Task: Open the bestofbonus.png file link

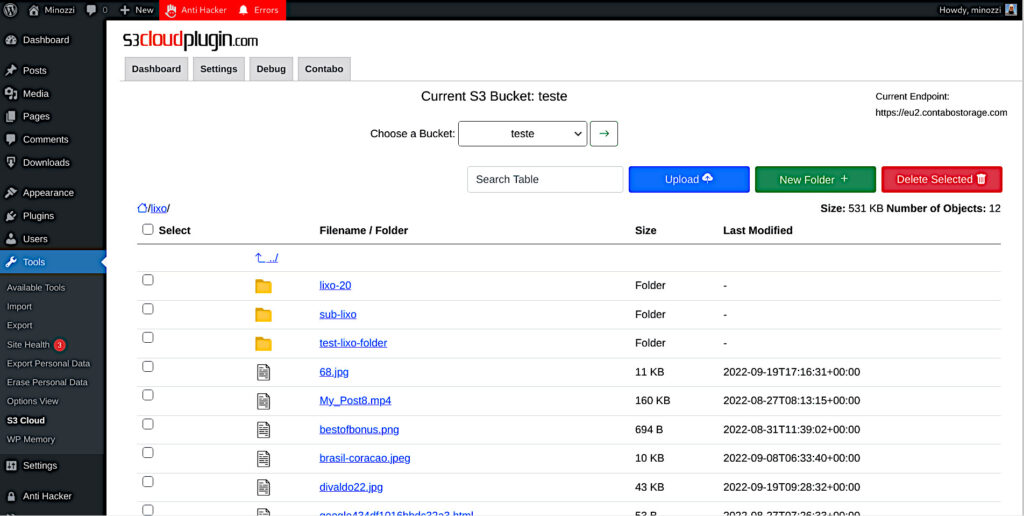Action: coord(359,430)
